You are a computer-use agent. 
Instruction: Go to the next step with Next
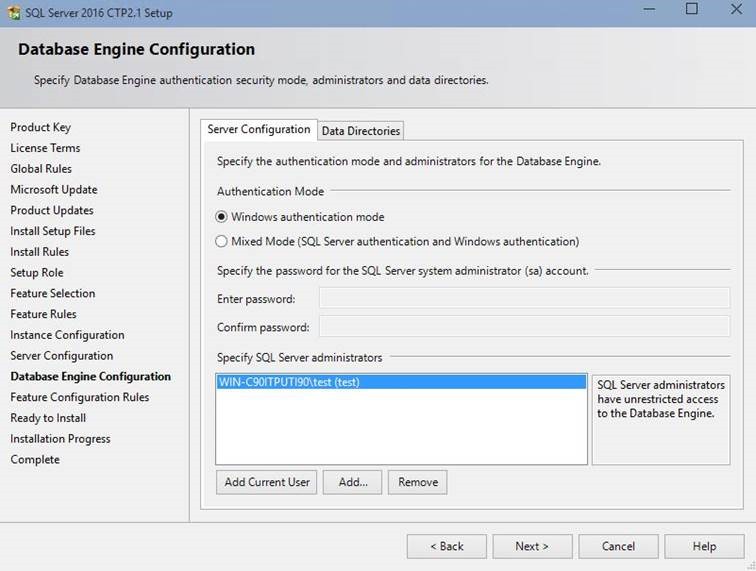click(532, 546)
